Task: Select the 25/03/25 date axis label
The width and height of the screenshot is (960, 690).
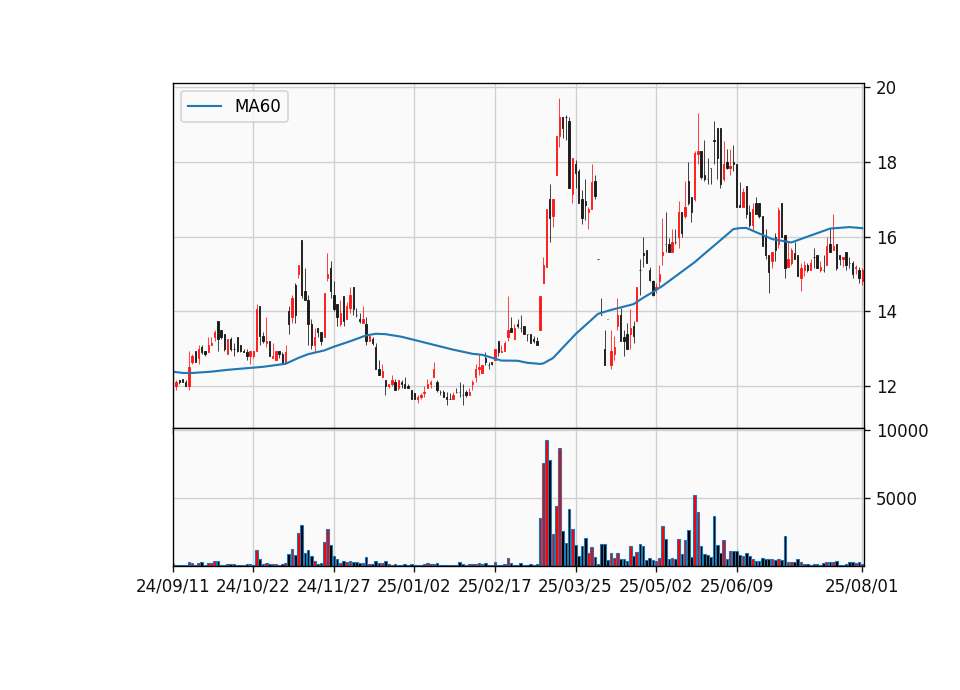Action: [x=575, y=586]
